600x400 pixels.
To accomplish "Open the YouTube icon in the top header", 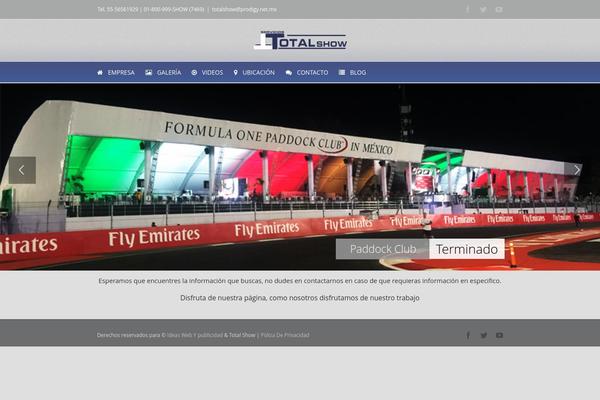I will [499, 9].
